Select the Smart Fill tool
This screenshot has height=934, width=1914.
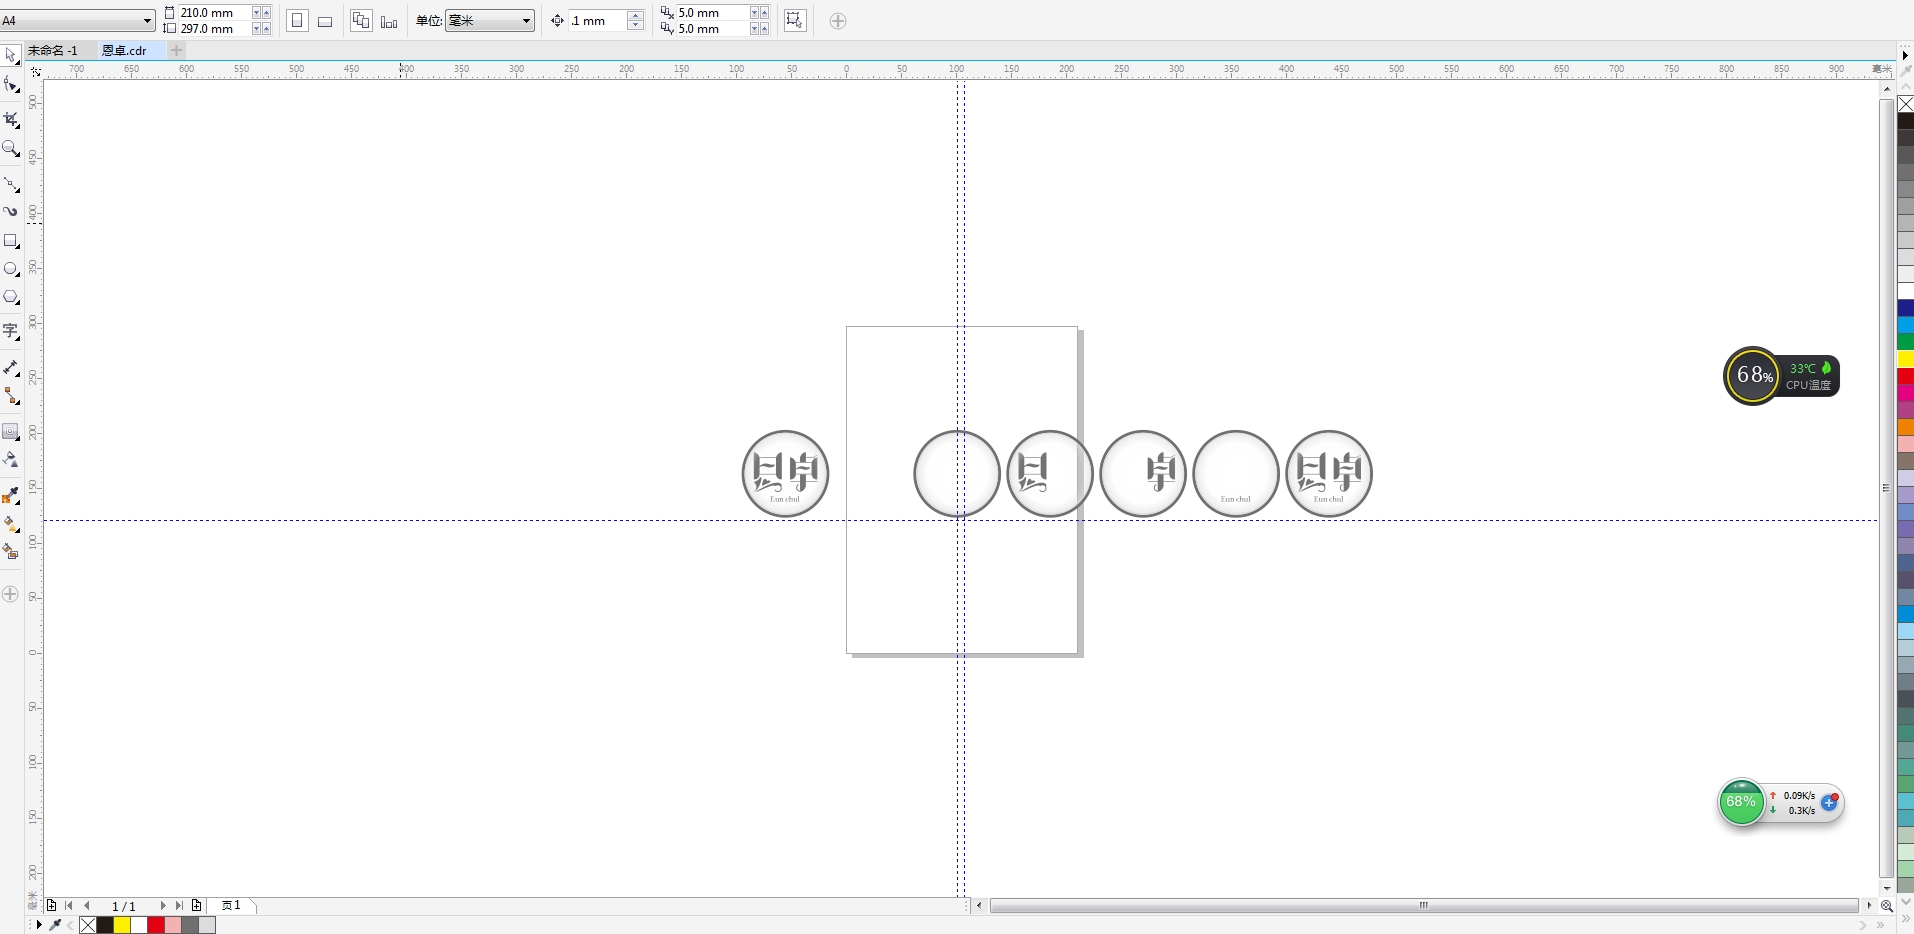(x=11, y=551)
